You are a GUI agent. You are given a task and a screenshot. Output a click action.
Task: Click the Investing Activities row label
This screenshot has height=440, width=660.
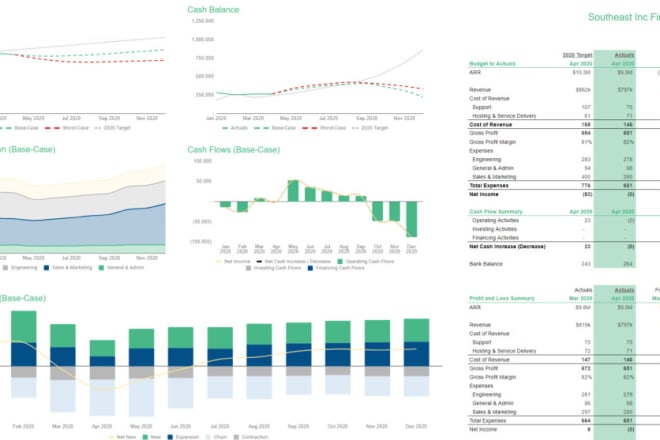point(494,229)
